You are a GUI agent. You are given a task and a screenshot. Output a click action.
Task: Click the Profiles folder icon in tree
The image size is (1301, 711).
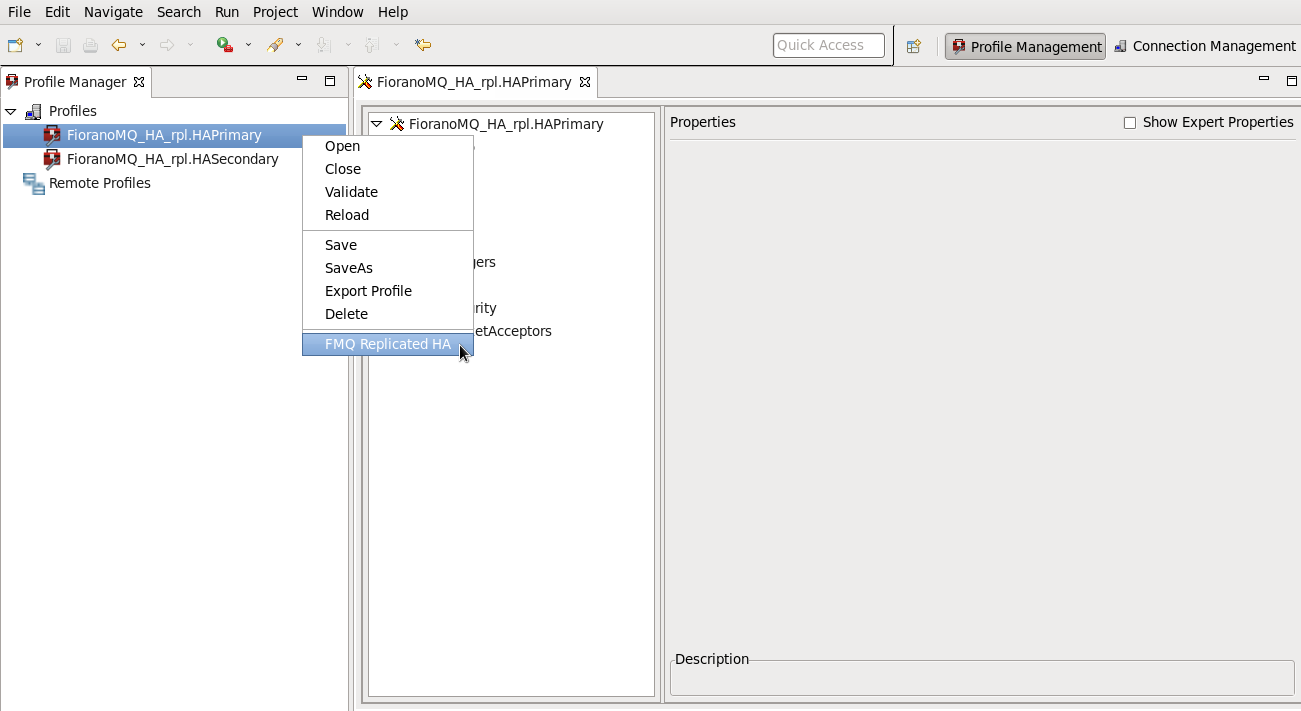[x=34, y=111]
